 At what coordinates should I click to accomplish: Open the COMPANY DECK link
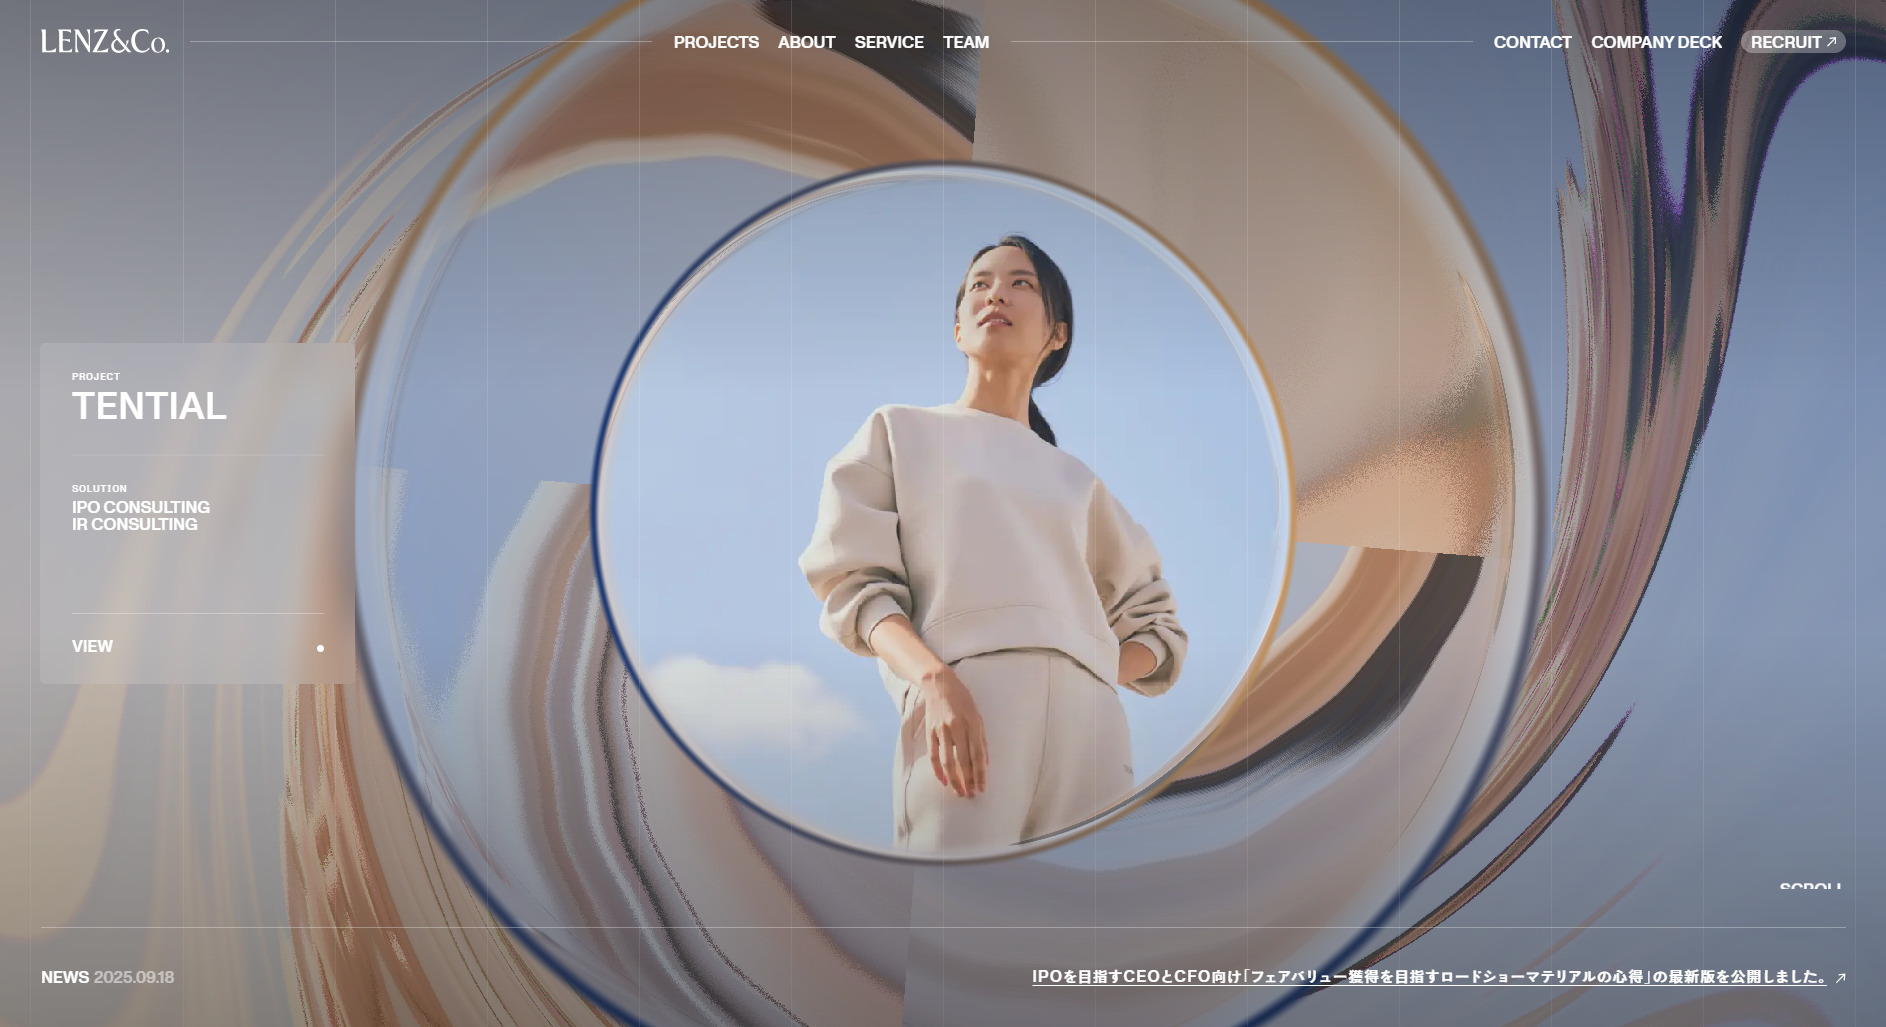1656,42
